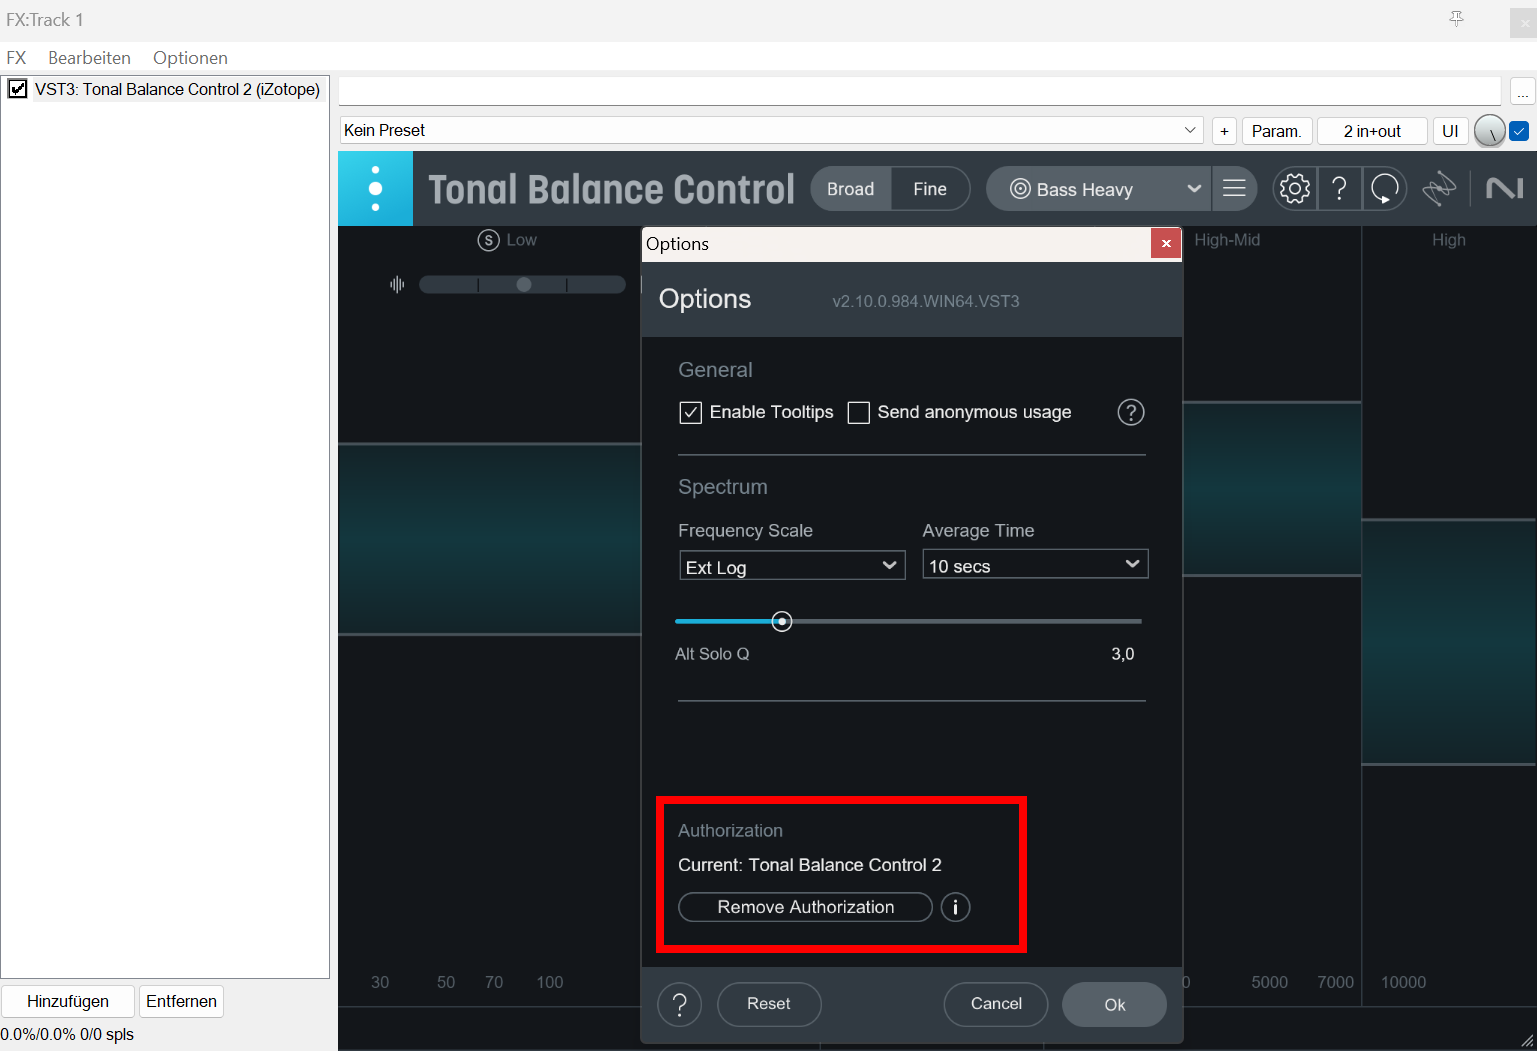
Task: Click the Alt Solo Q value 3,0
Action: tap(1122, 654)
